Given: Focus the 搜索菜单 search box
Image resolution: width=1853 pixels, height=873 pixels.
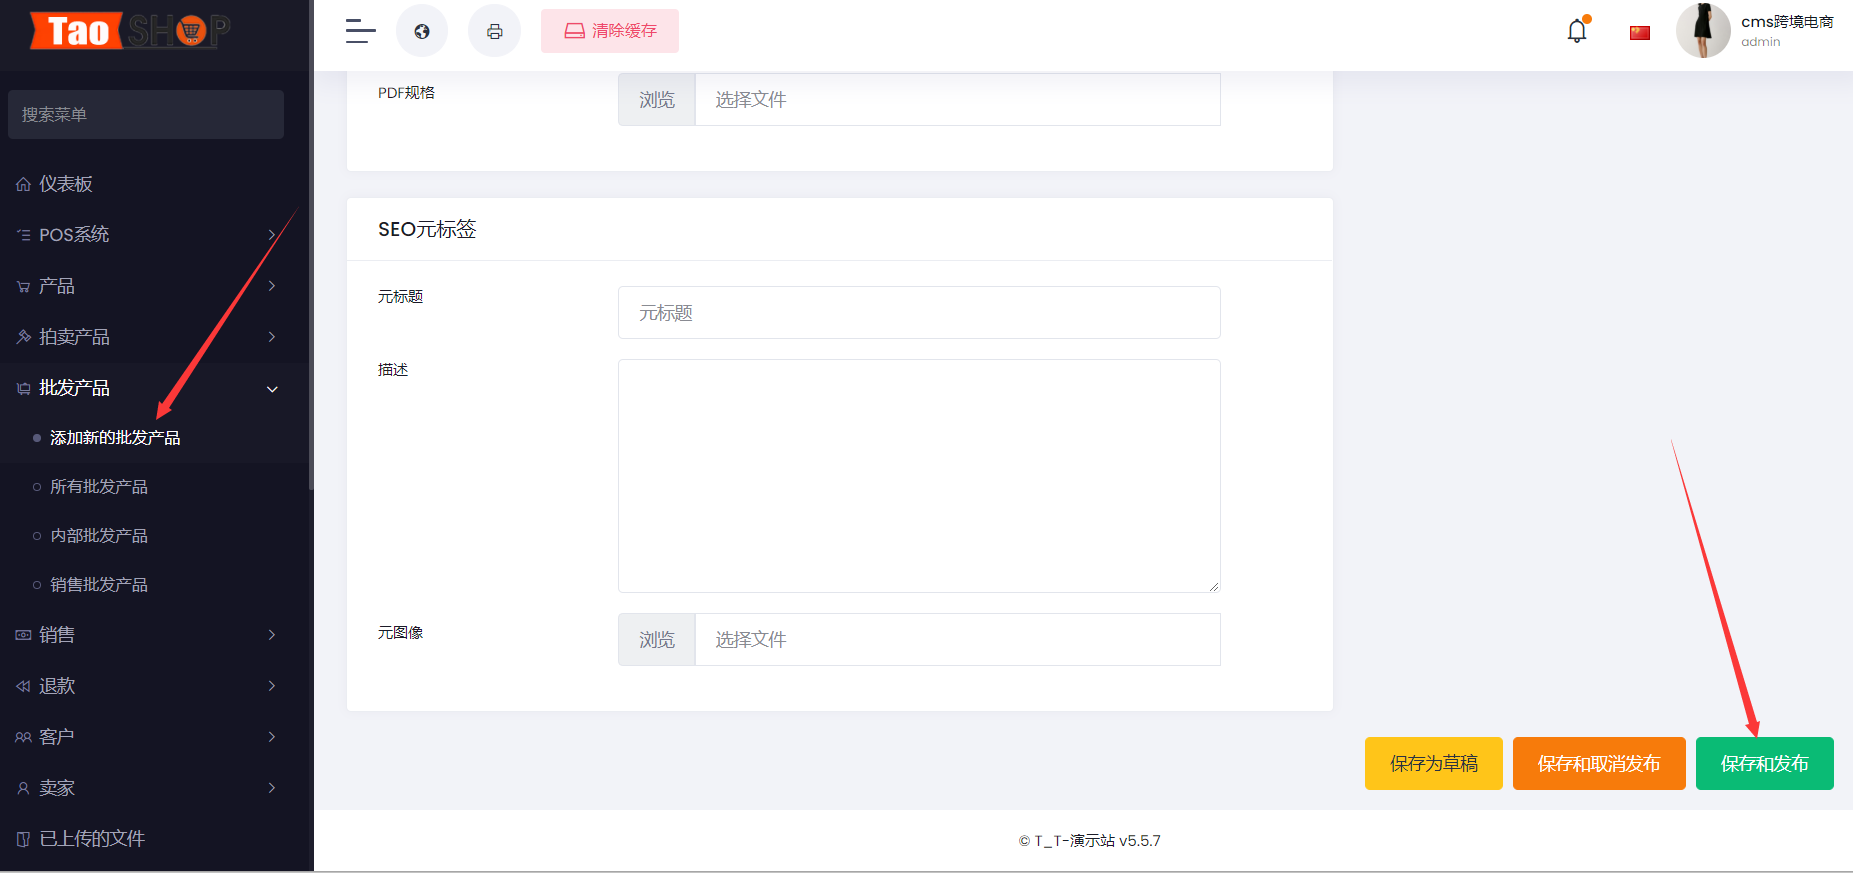Looking at the screenshot, I should [x=146, y=115].
